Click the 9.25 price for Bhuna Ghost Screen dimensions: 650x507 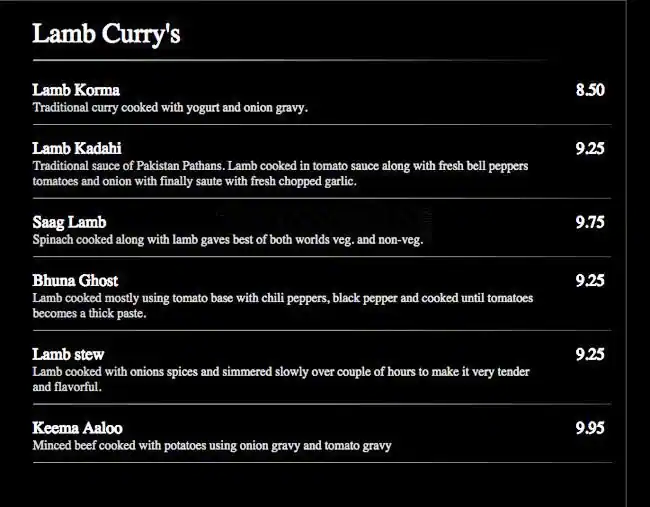[590, 281]
